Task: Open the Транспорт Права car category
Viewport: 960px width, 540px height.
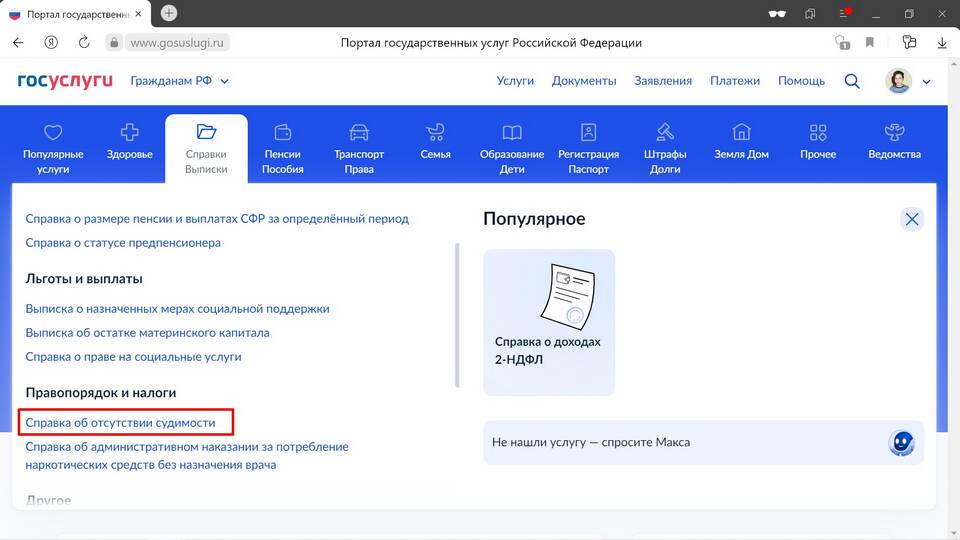Action: pos(359,132)
